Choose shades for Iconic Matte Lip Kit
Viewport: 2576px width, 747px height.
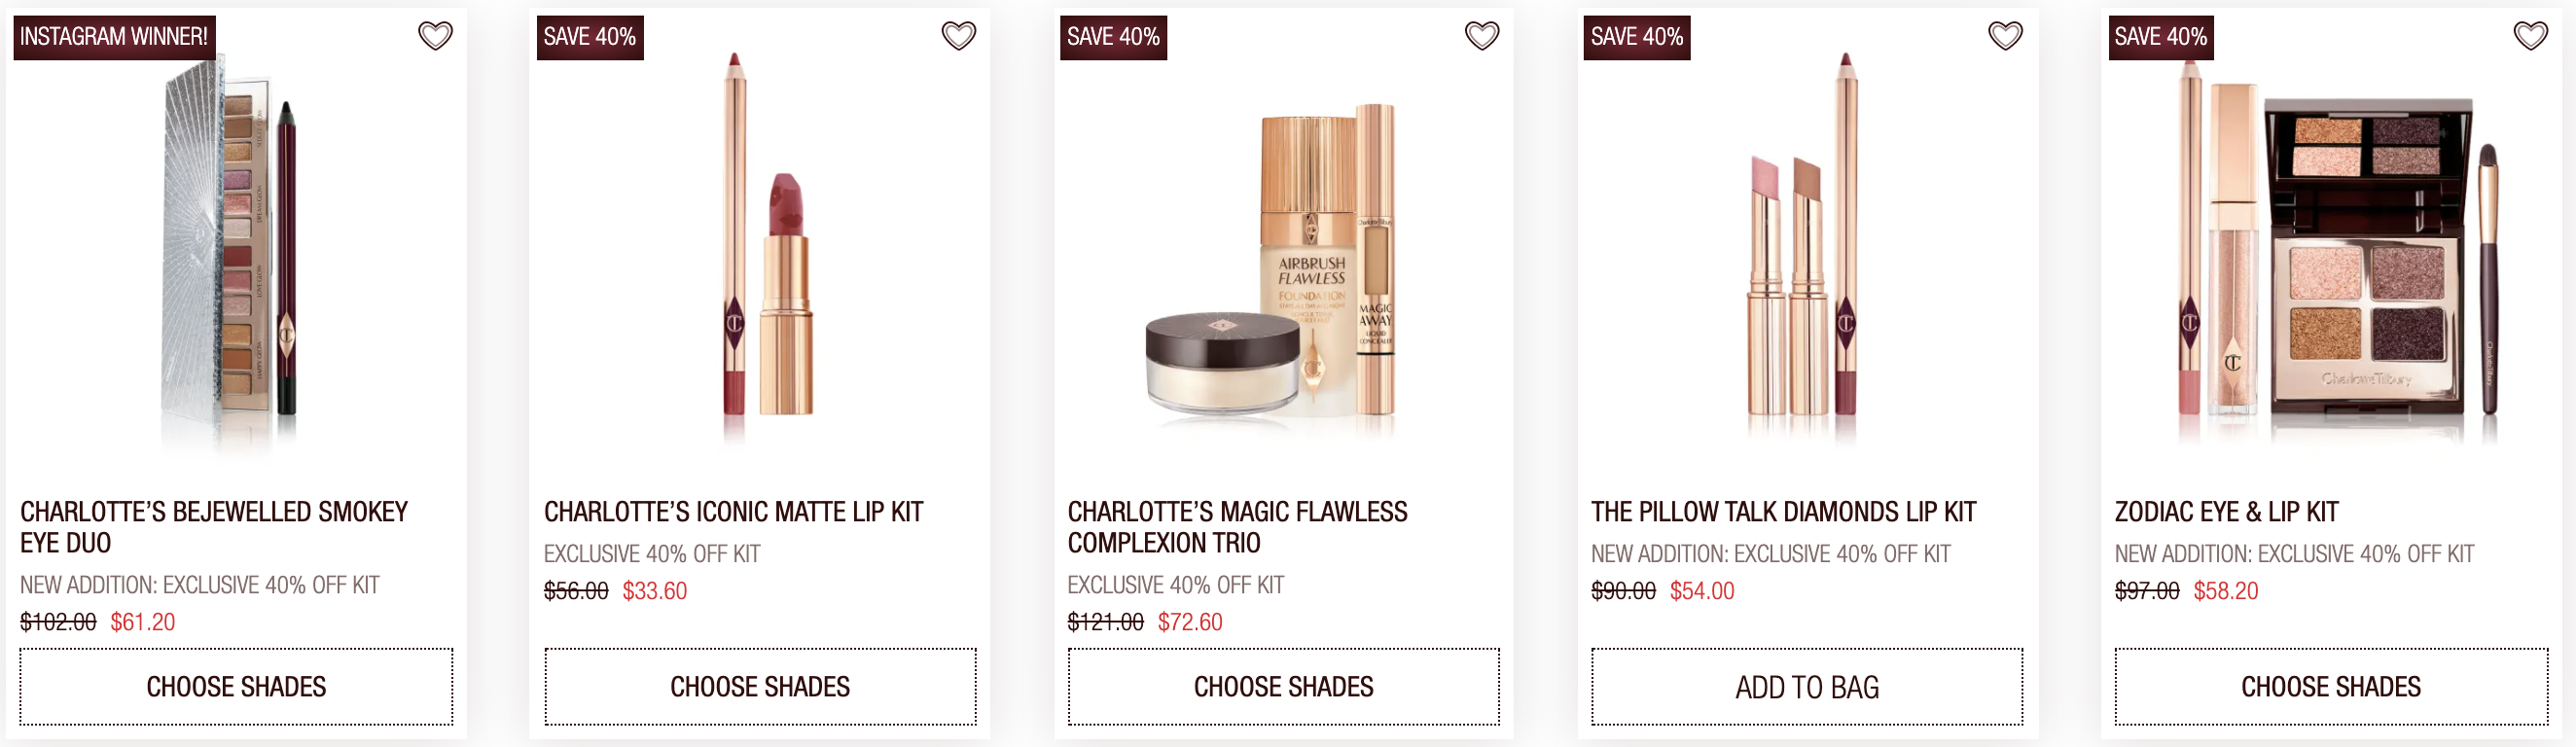[760, 686]
